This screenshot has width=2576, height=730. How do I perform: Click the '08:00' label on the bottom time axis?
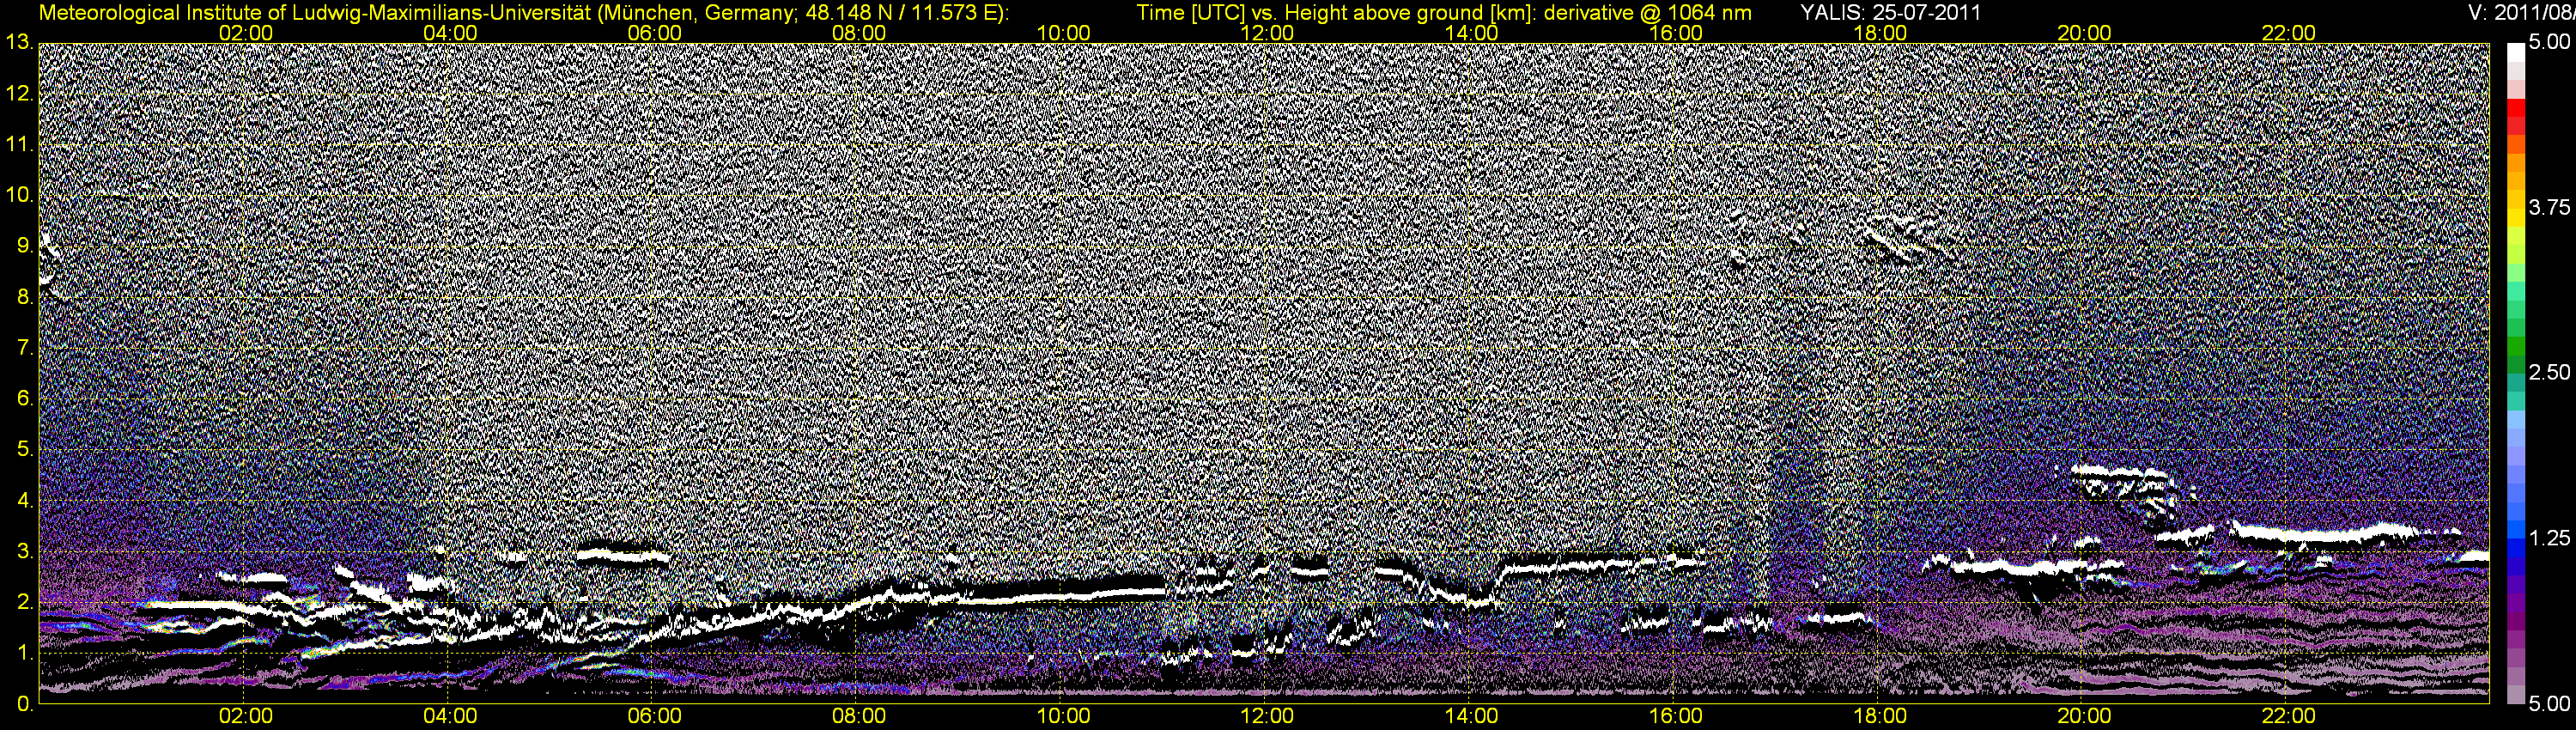tap(859, 717)
